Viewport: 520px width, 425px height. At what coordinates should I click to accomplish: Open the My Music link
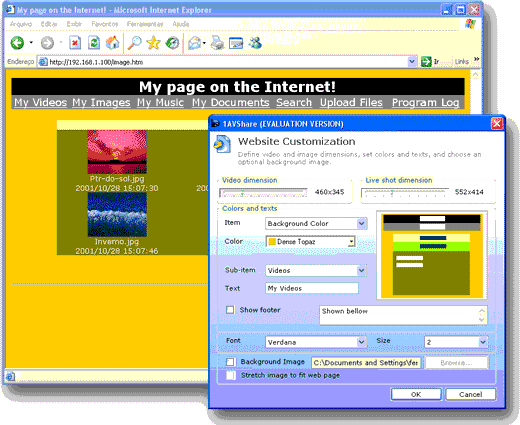coord(160,102)
